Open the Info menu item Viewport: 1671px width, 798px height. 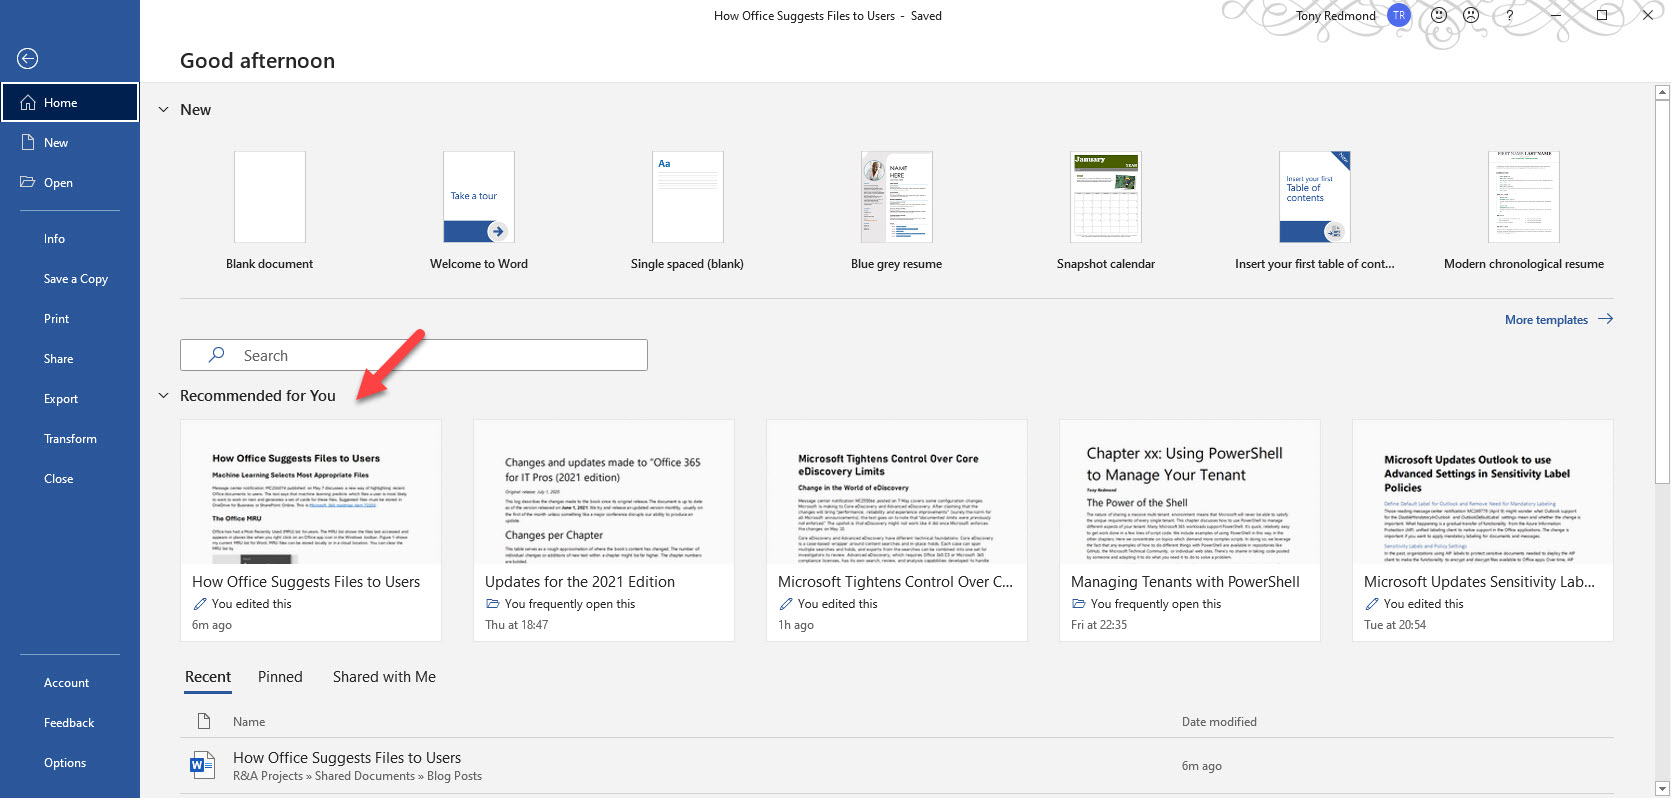pyautogui.click(x=54, y=239)
